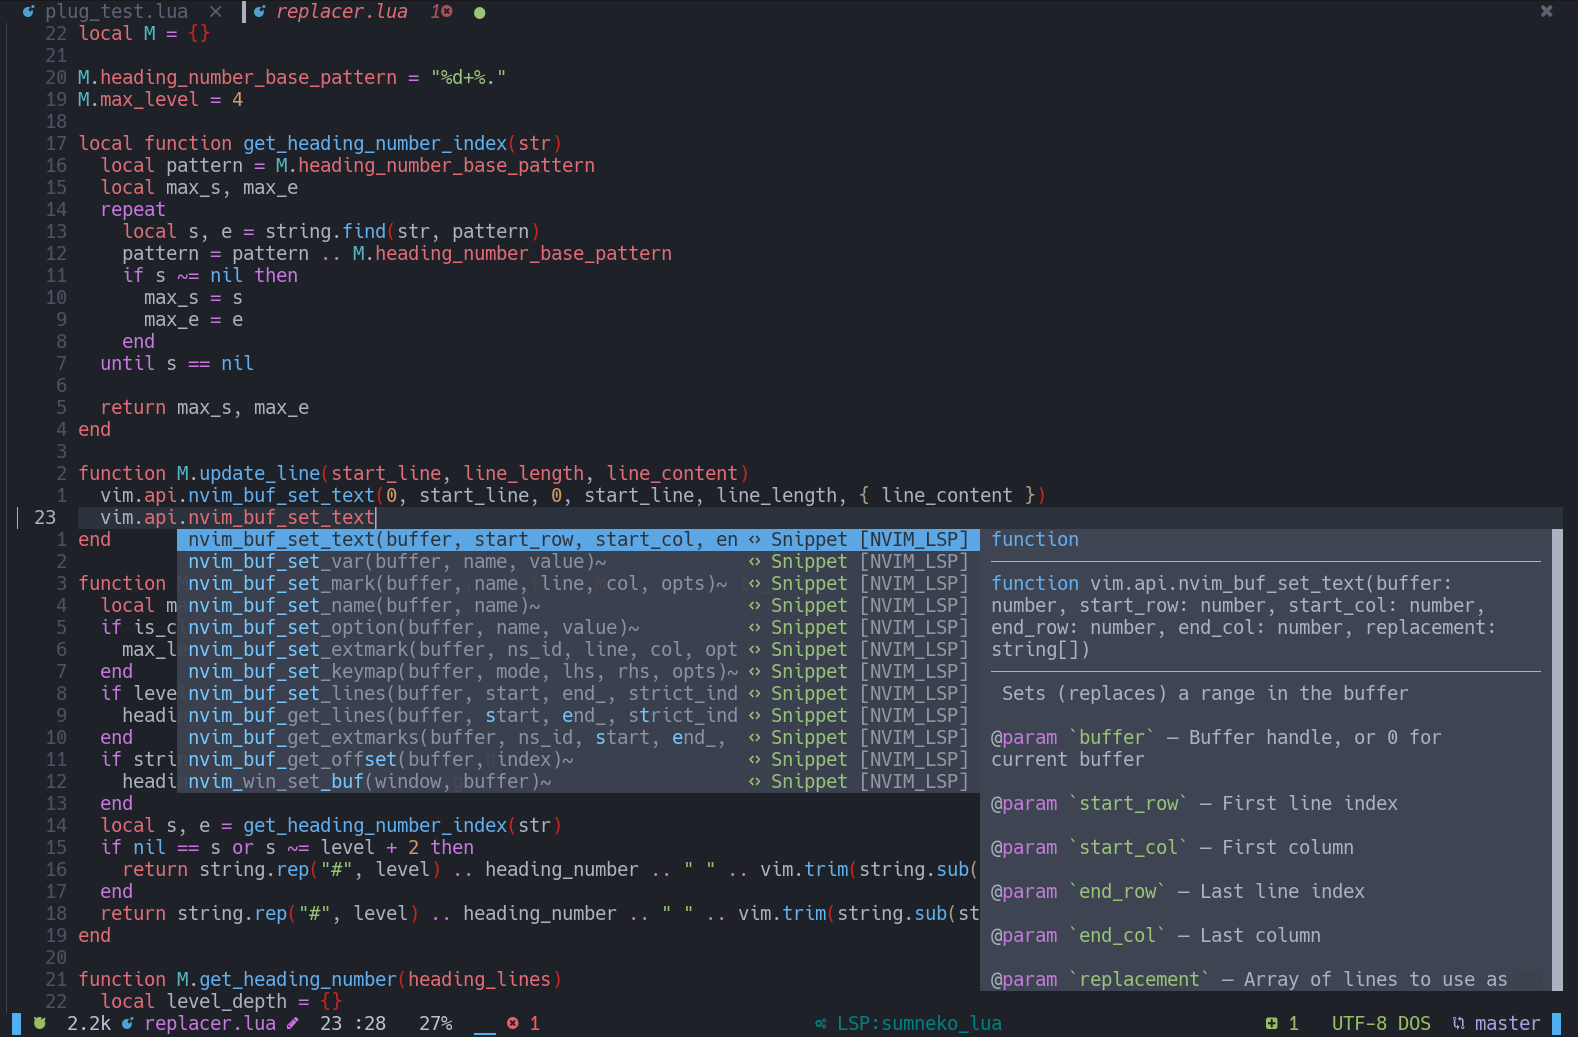Click the Lua file icon on plug_test.lua tab
This screenshot has height=1037, width=1578.
pyautogui.click(x=28, y=12)
